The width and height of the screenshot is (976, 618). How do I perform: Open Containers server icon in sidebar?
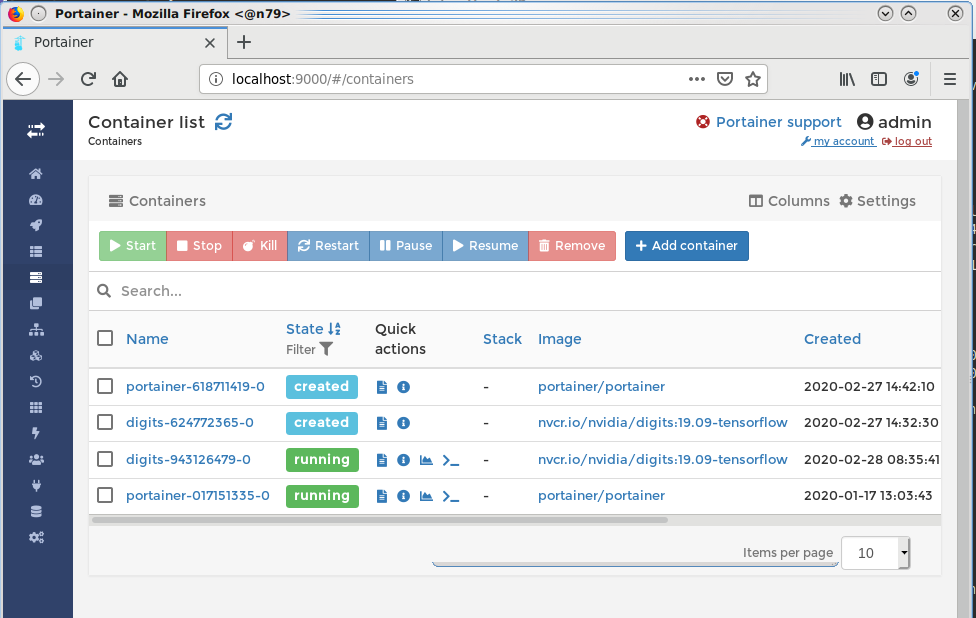click(36, 278)
